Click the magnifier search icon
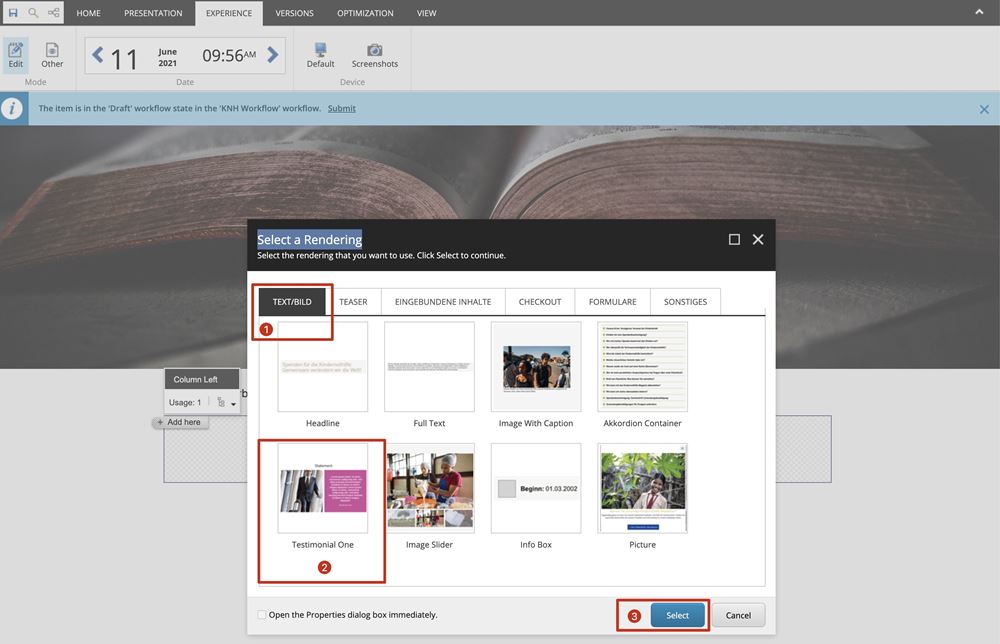The image size is (1000, 644). click(33, 13)
